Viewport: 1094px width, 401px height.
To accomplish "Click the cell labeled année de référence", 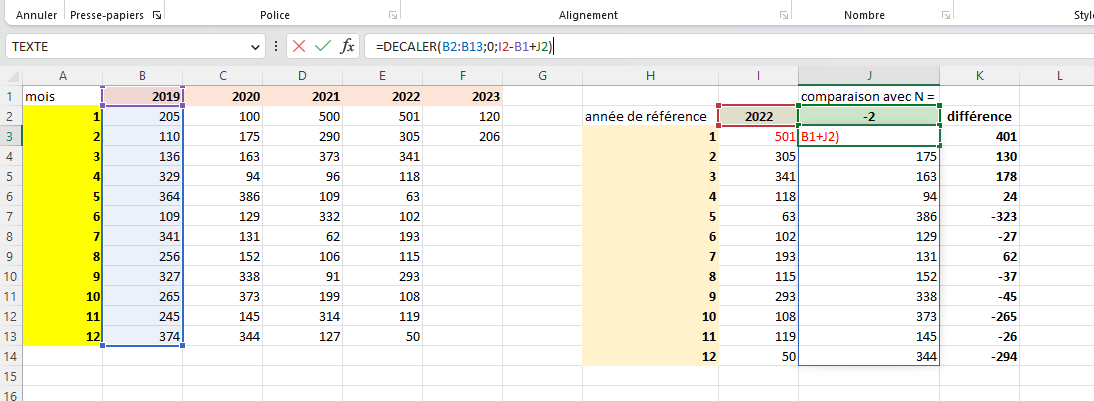I will click(650, 117).
